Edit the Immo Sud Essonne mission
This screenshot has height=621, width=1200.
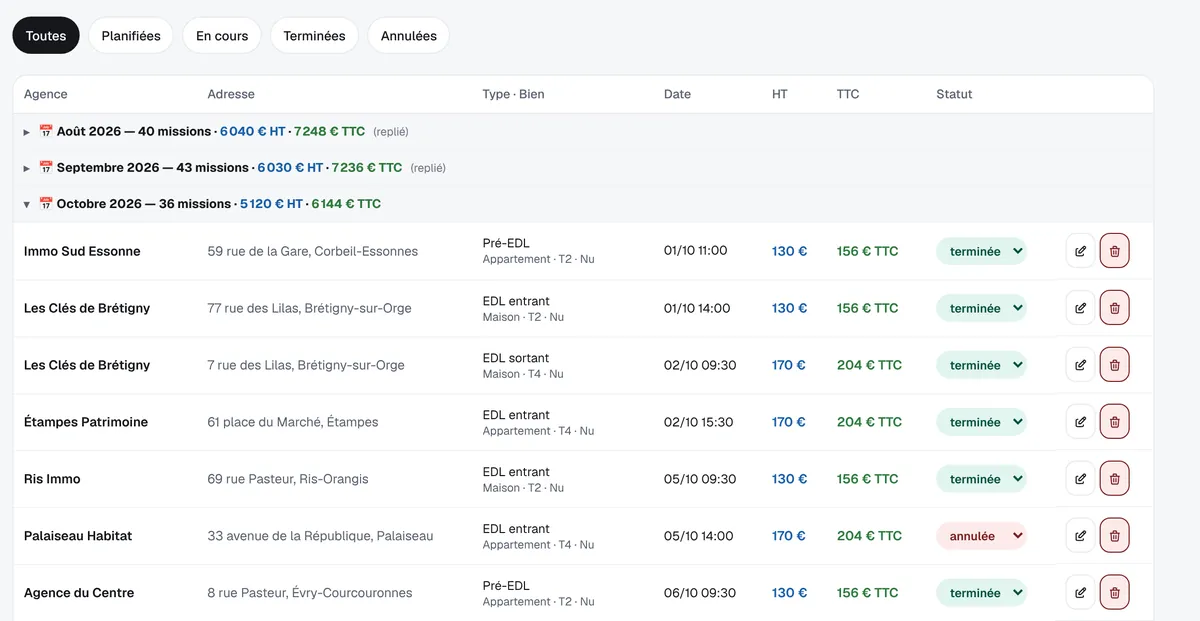[x=1080, y=251]
